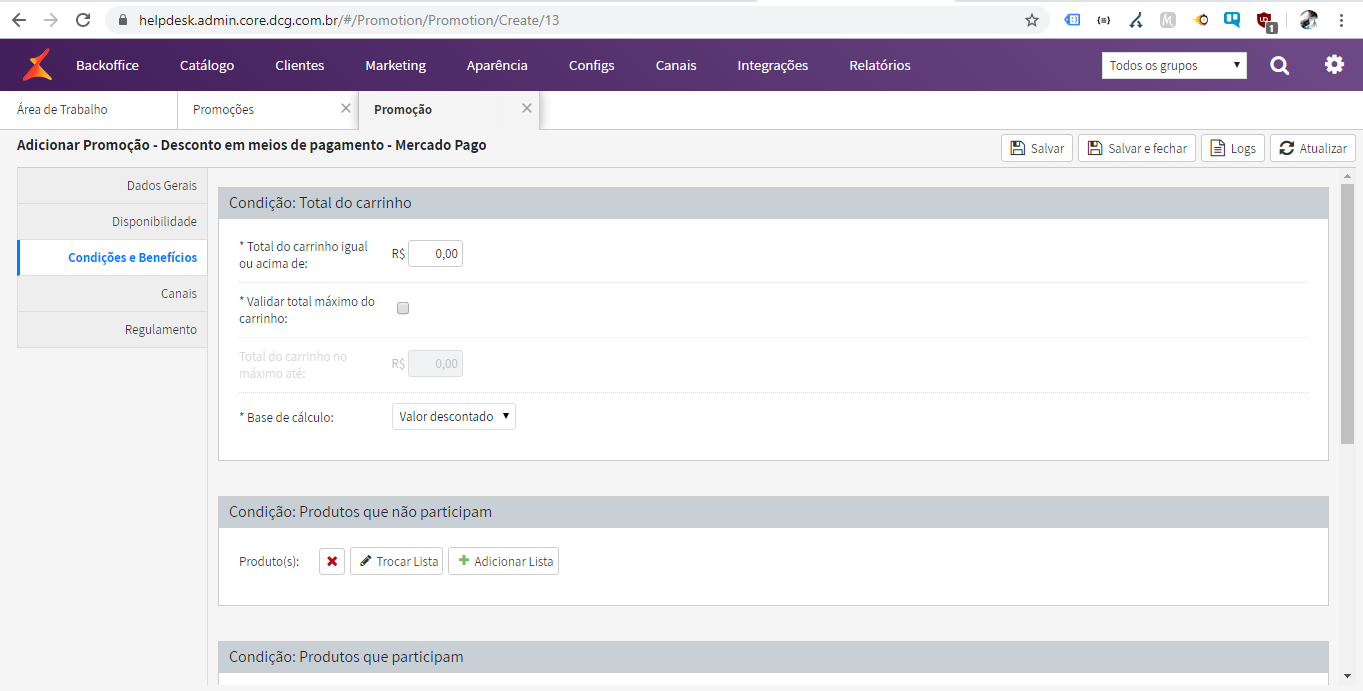Click Adicionar Lista button
Viewport: 1363px width, 691px height.
tap(503, 561)
